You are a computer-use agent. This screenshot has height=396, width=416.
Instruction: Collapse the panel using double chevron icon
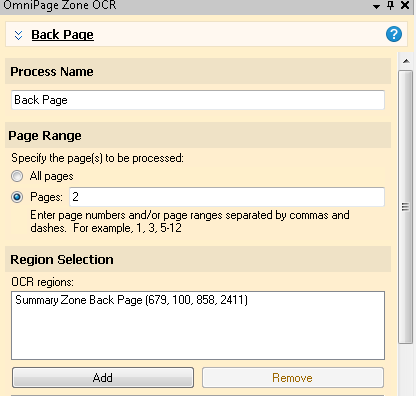[x=18, y=35]
